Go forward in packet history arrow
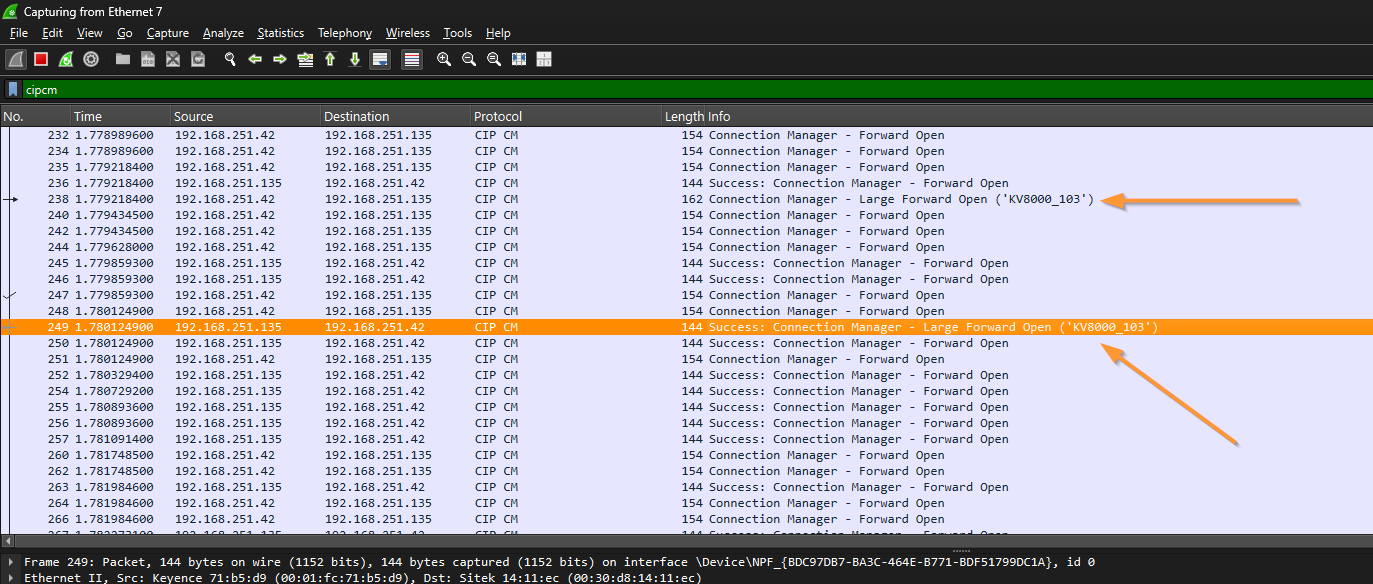This screenshot has width=1373, height=584. click(x=280, y=59)
